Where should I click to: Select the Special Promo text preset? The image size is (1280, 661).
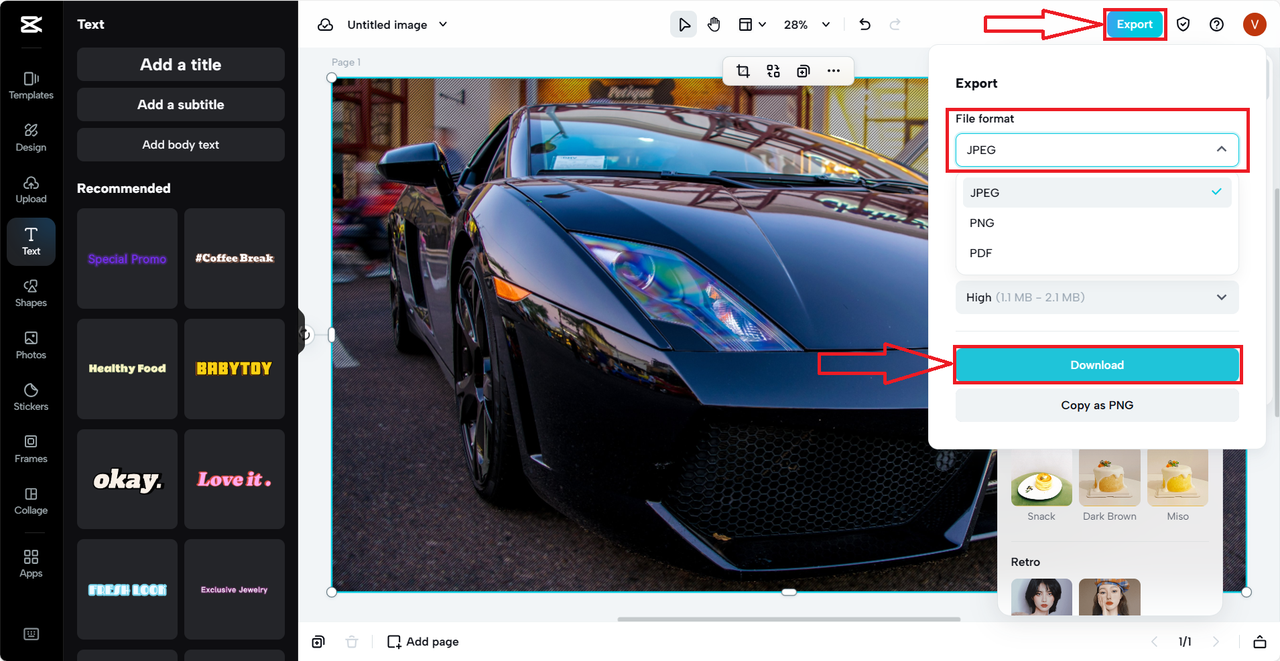(127, 258)
